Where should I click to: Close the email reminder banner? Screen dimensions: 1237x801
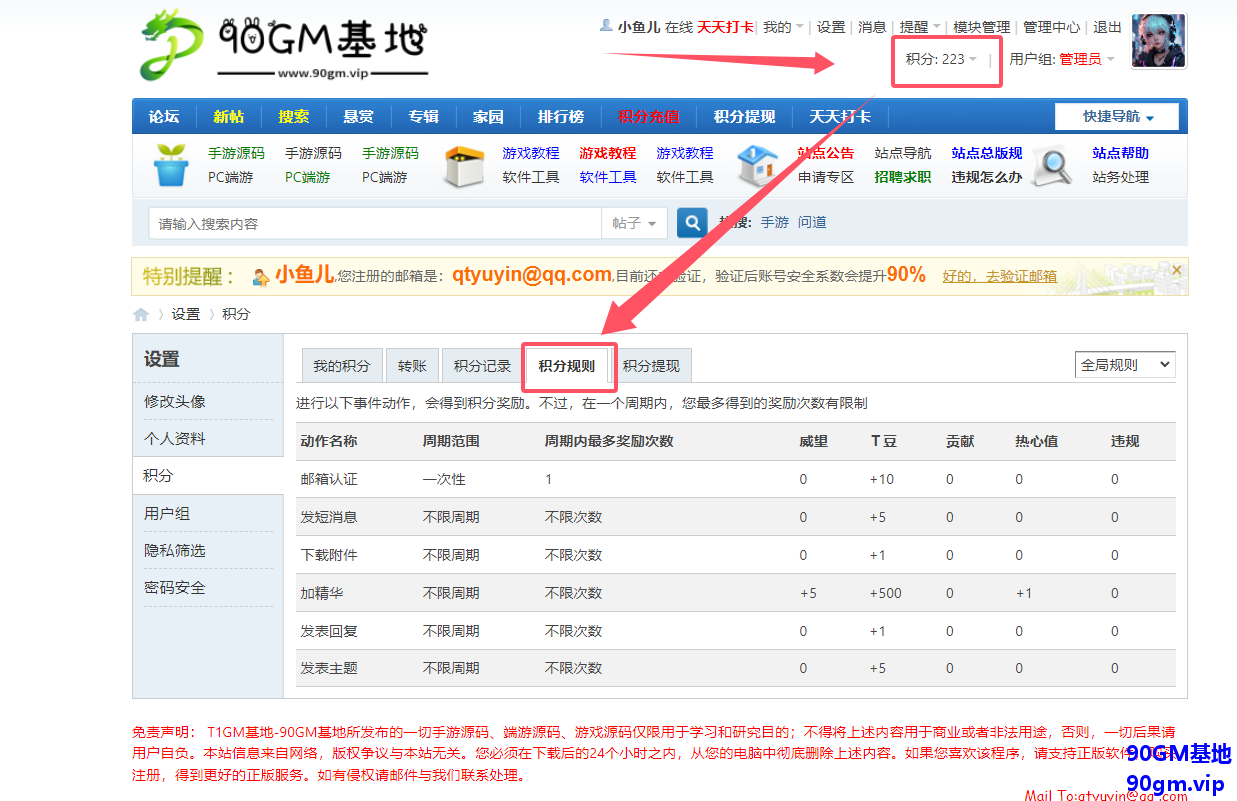pos(1177,270)
